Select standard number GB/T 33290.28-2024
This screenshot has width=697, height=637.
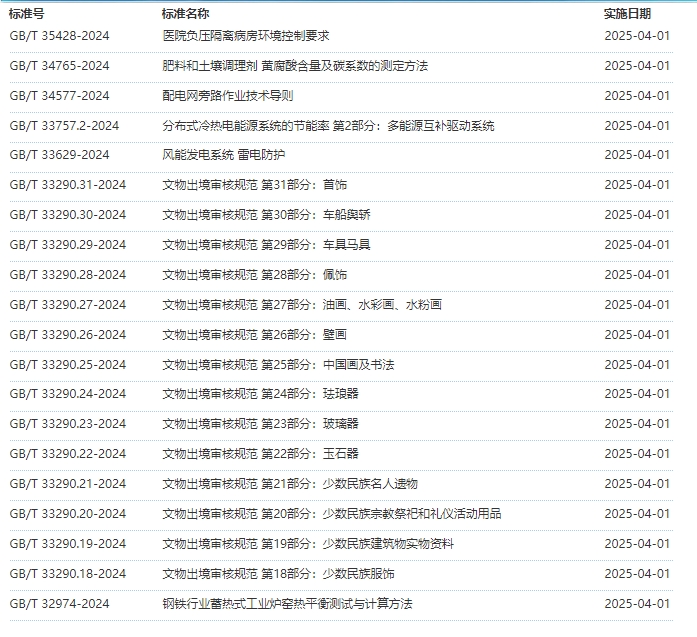pyautogui.click(x=67, y=275)
